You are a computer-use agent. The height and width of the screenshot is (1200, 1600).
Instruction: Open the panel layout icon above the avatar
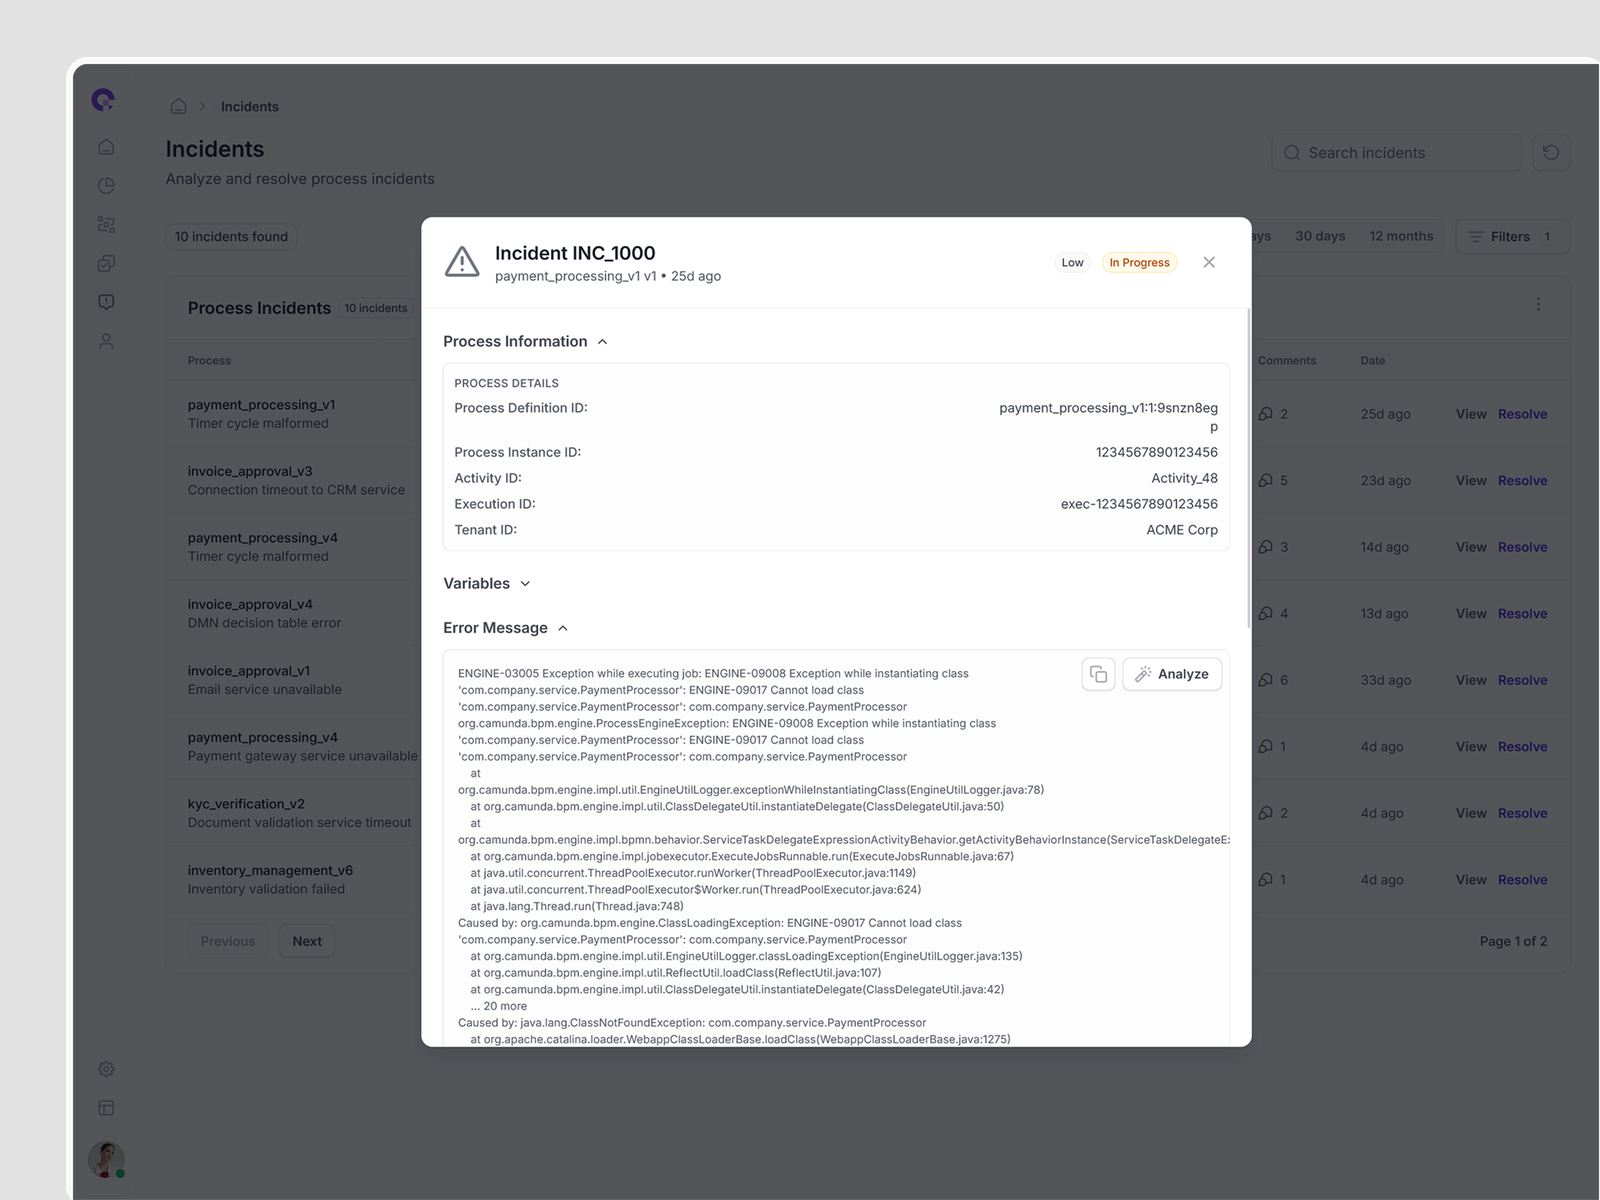(106, 1107)
